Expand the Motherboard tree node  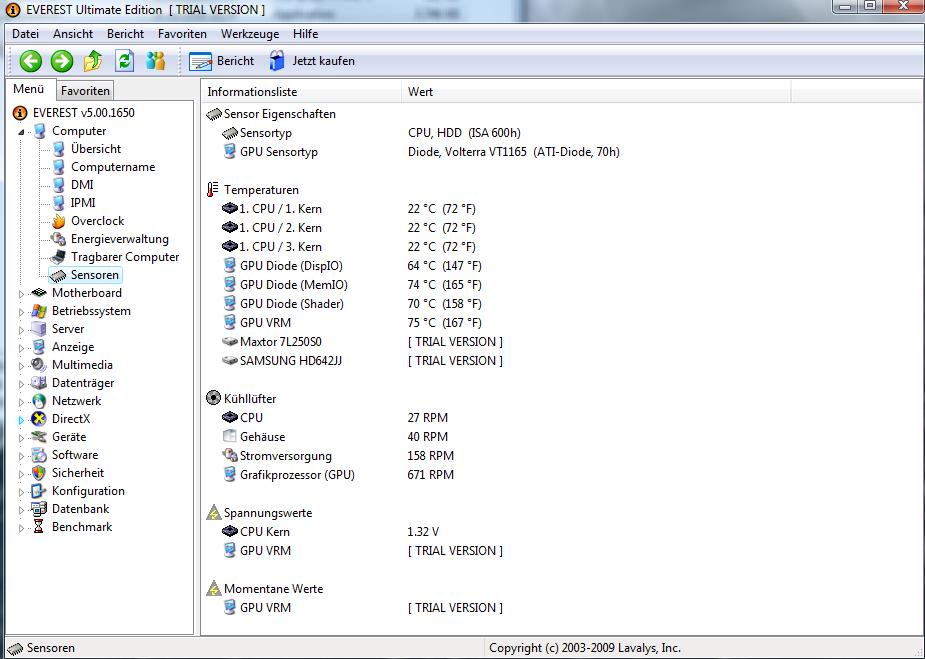(x=21, y=293)
